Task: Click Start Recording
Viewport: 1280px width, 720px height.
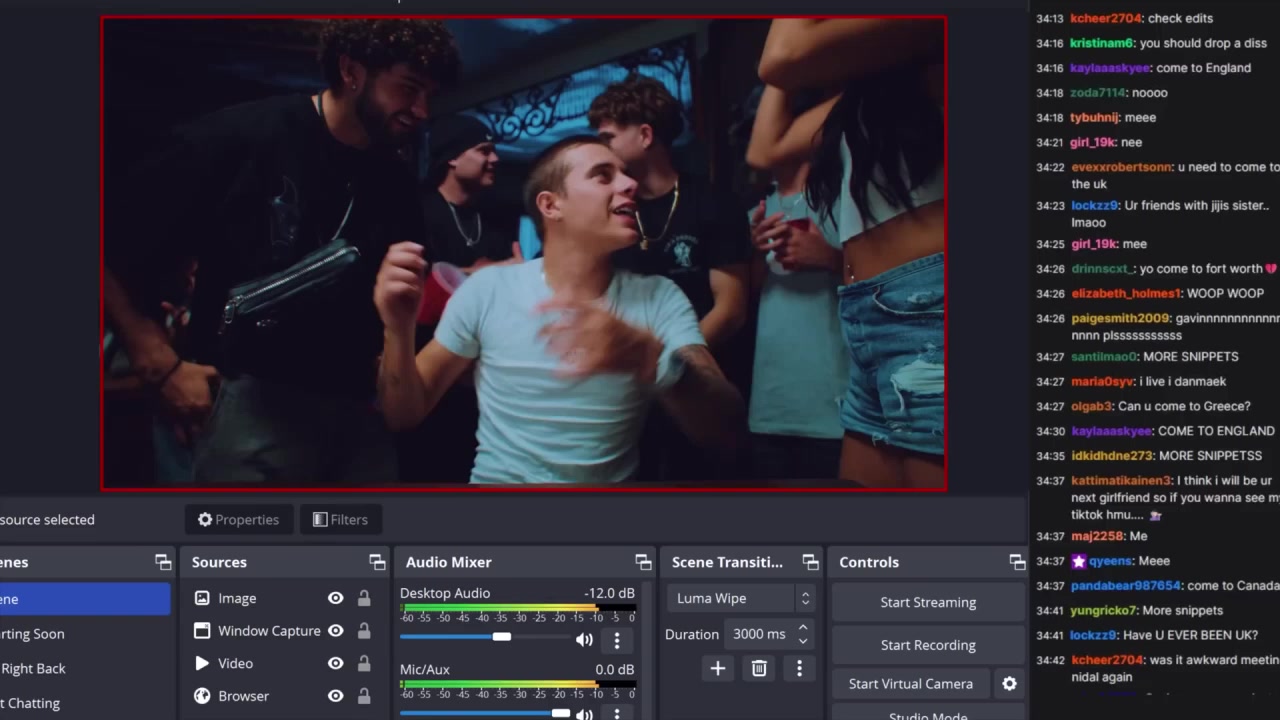Action: [927, 645]
